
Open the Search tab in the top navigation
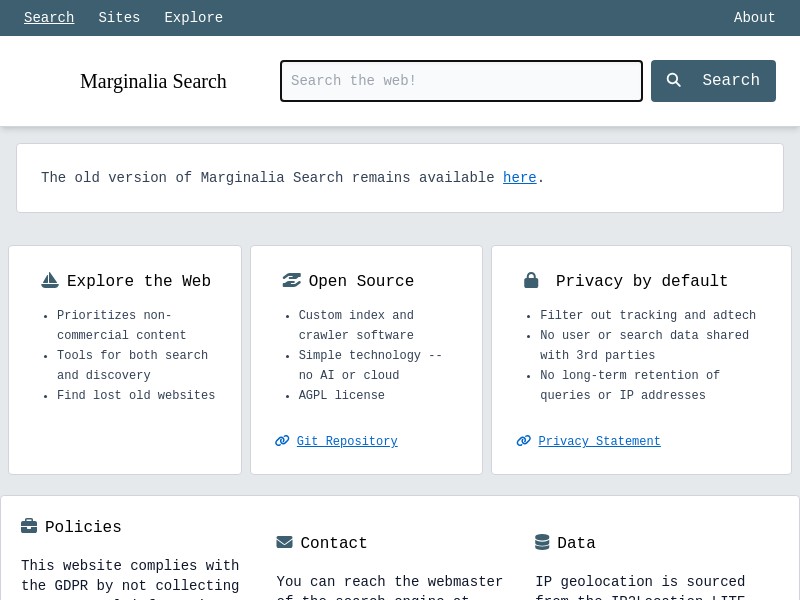[49, 17]
